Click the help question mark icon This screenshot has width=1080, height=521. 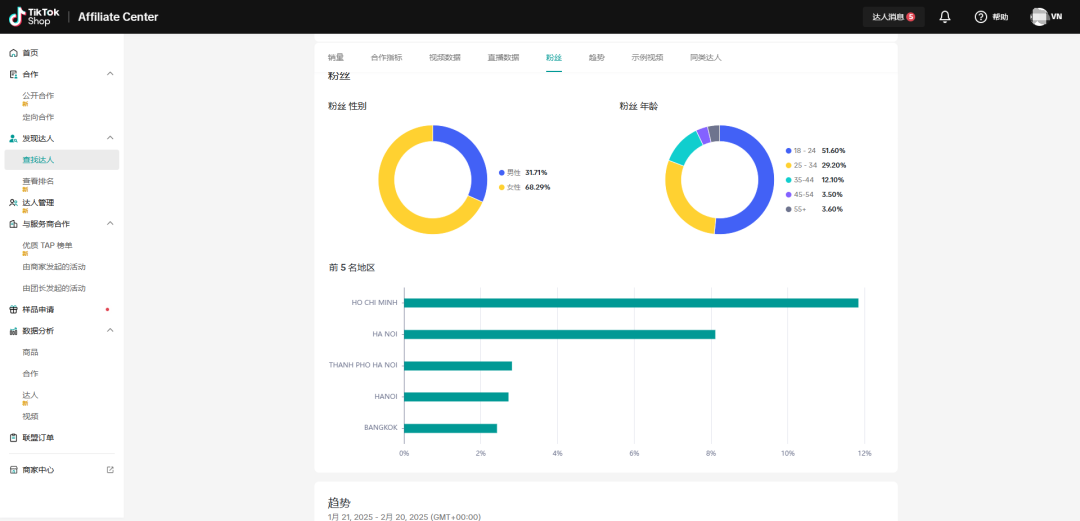[x=980, y=17]
